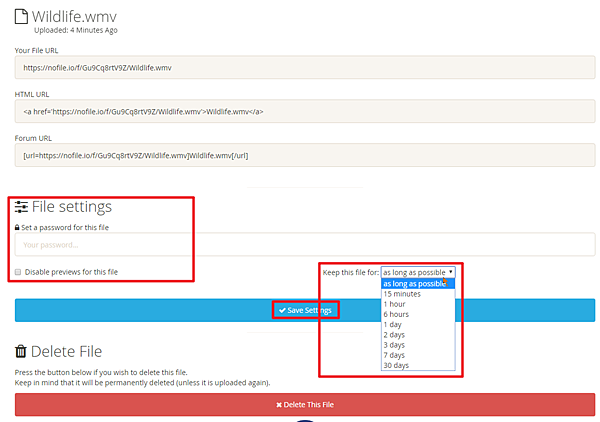Click the 'Keep this file for:' label

point(351,272)
